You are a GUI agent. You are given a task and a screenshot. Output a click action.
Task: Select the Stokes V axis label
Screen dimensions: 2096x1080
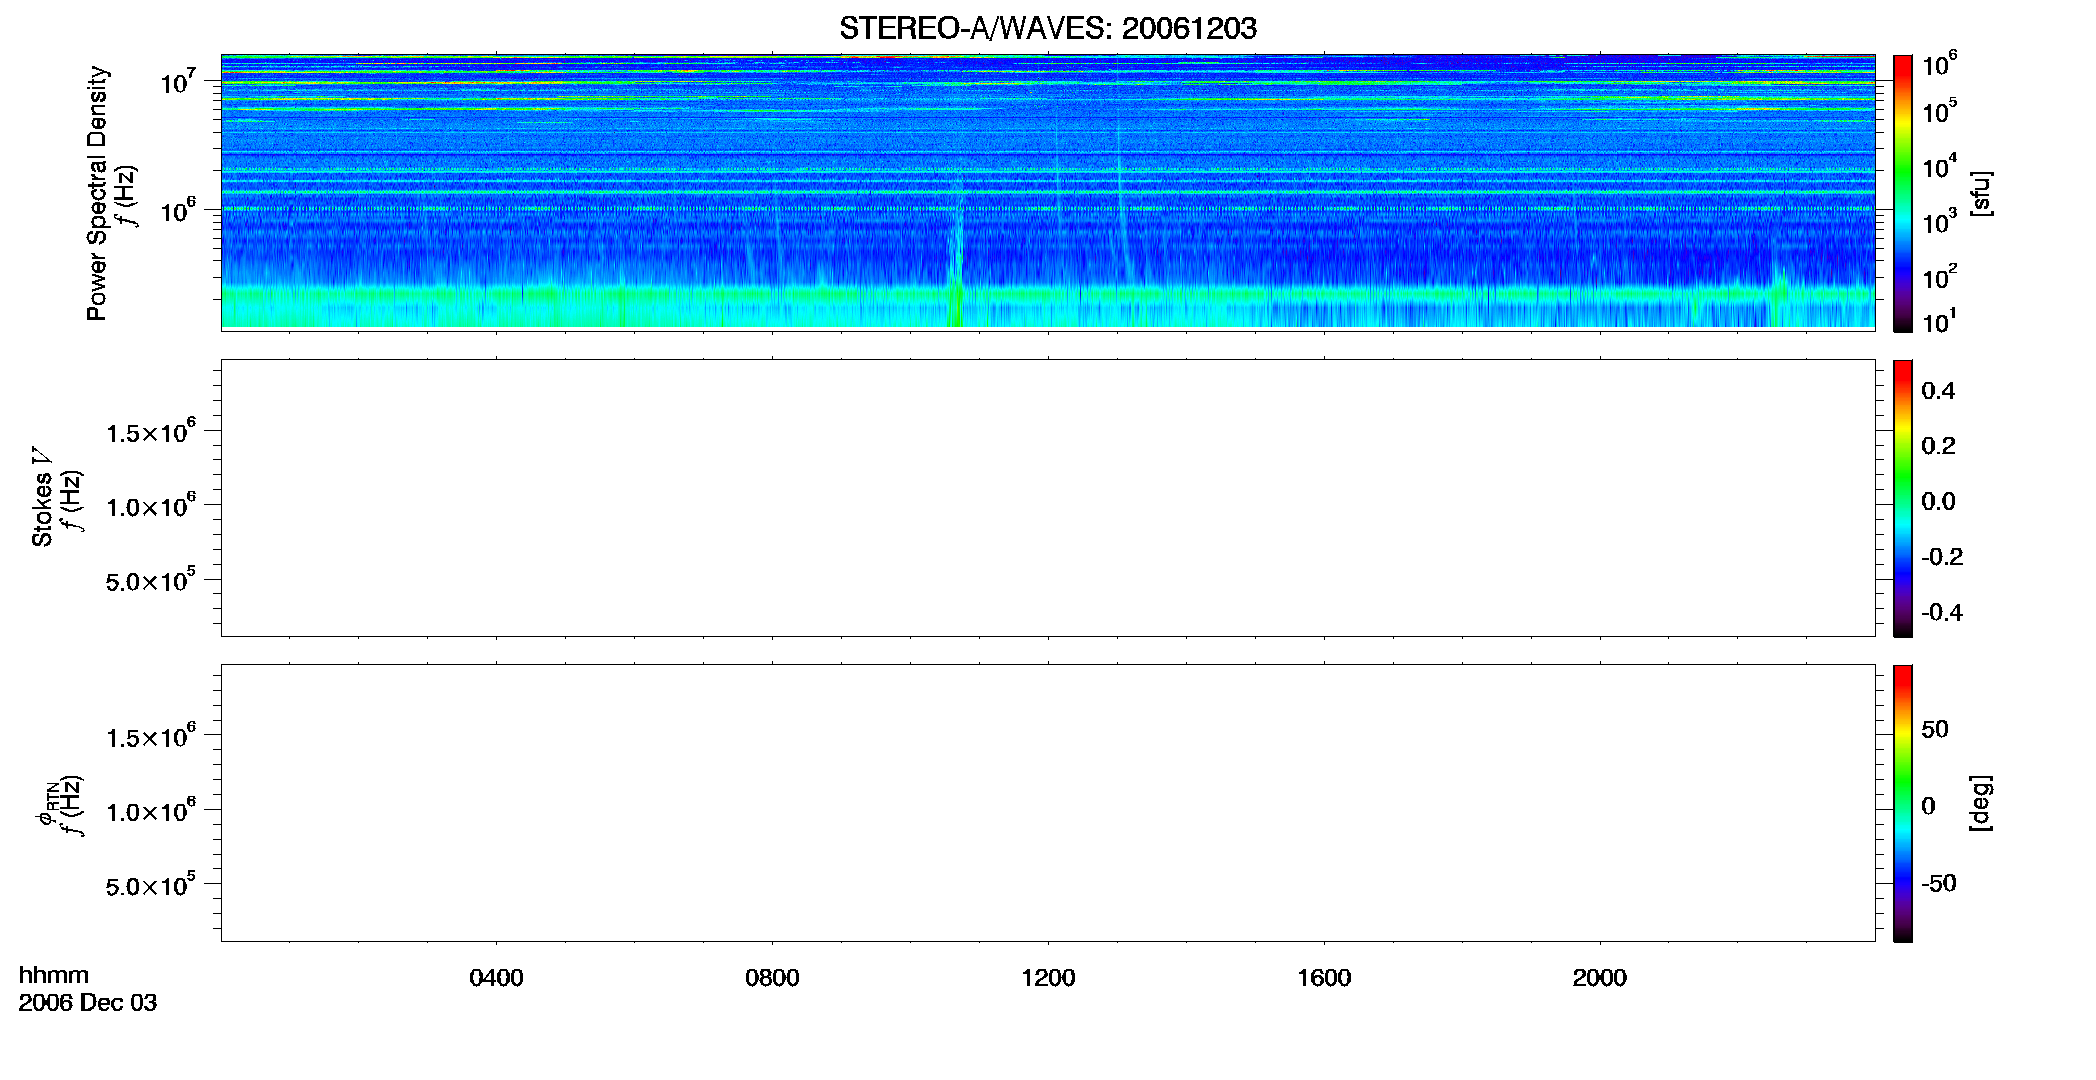tap(42, 497)
